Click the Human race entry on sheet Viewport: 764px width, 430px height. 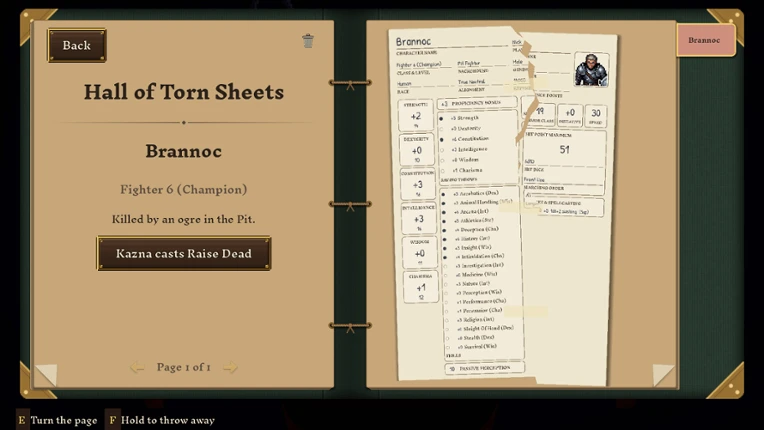point(404,84)
